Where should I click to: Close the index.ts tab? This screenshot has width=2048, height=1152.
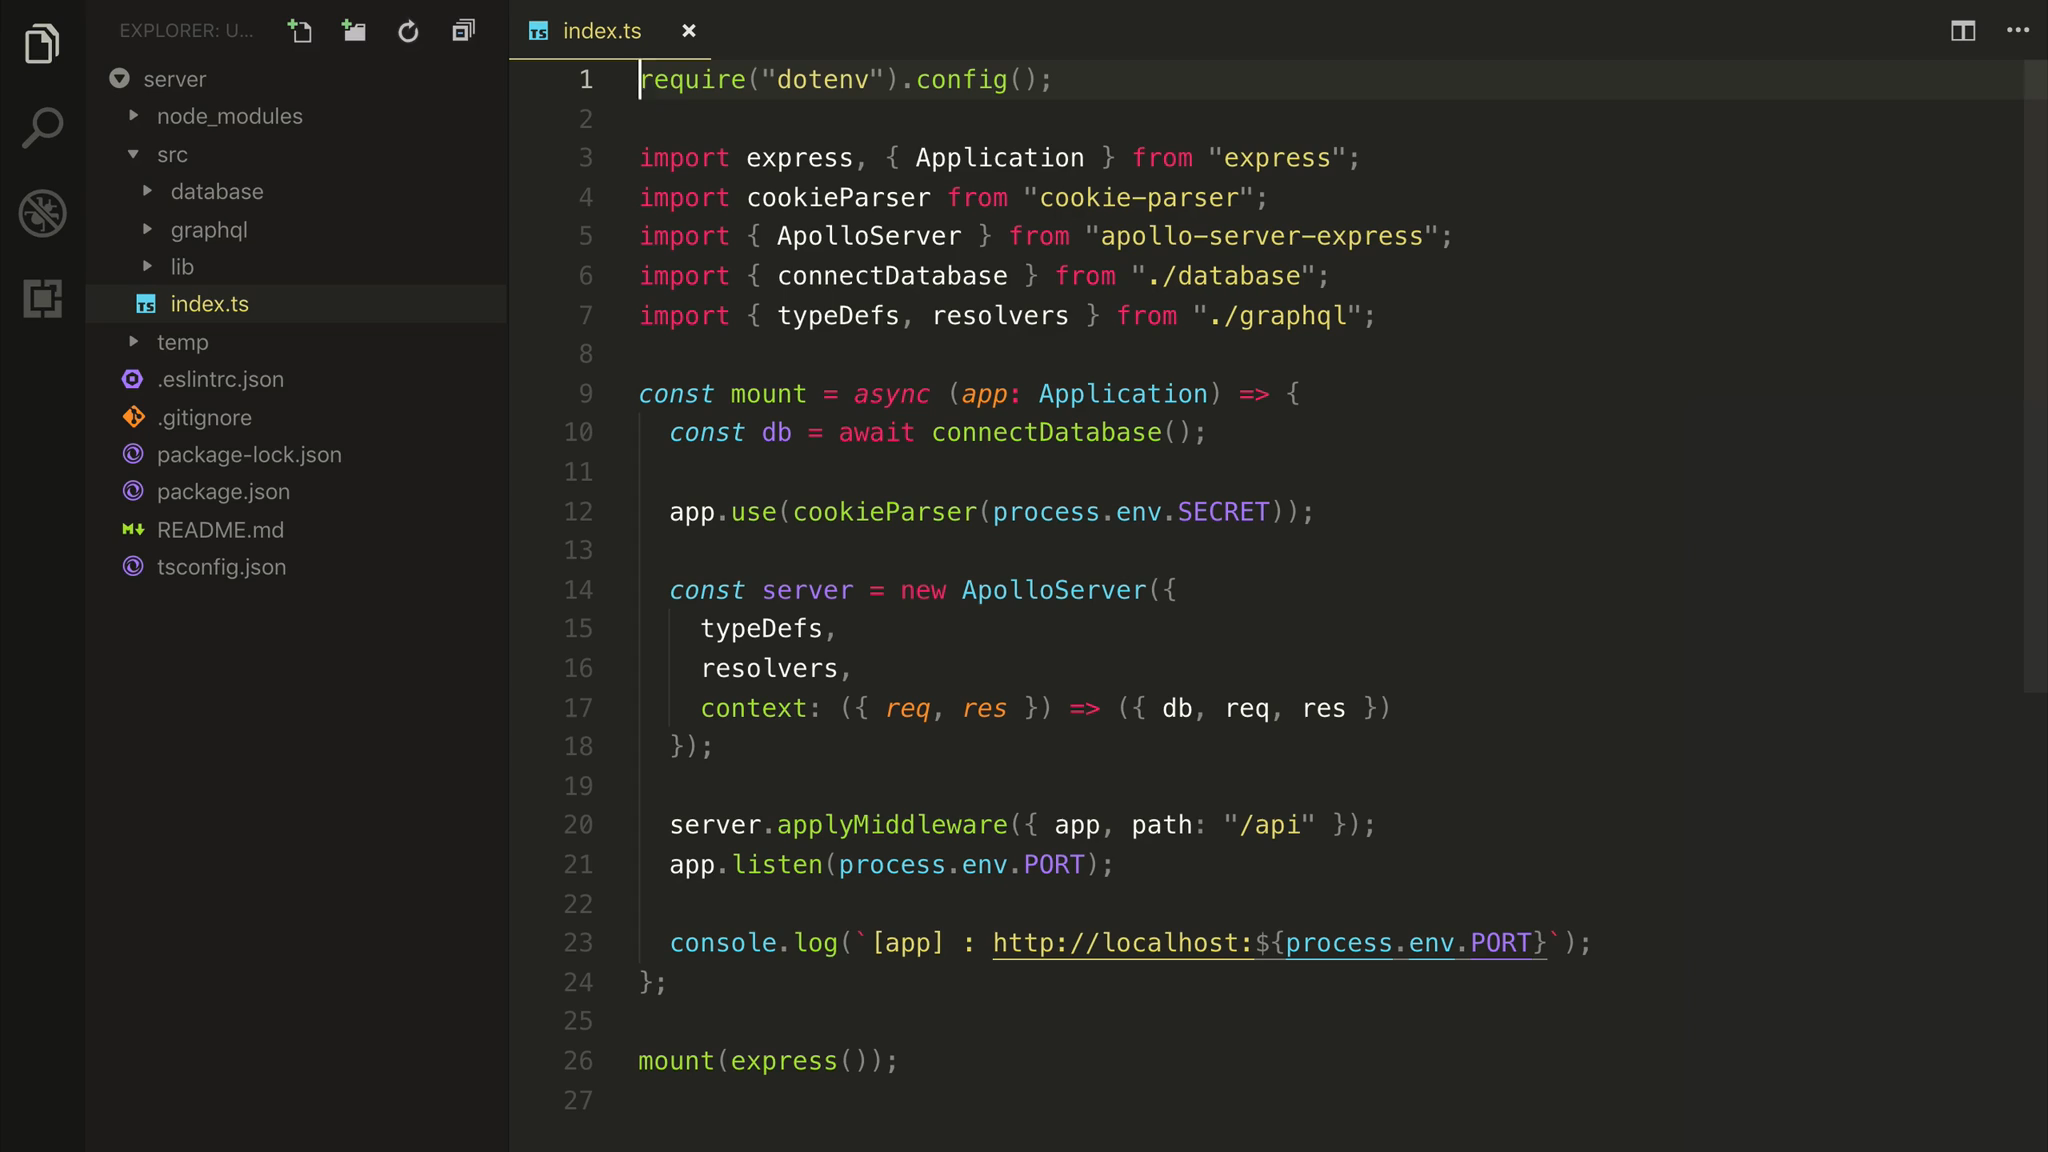(689, 31)
